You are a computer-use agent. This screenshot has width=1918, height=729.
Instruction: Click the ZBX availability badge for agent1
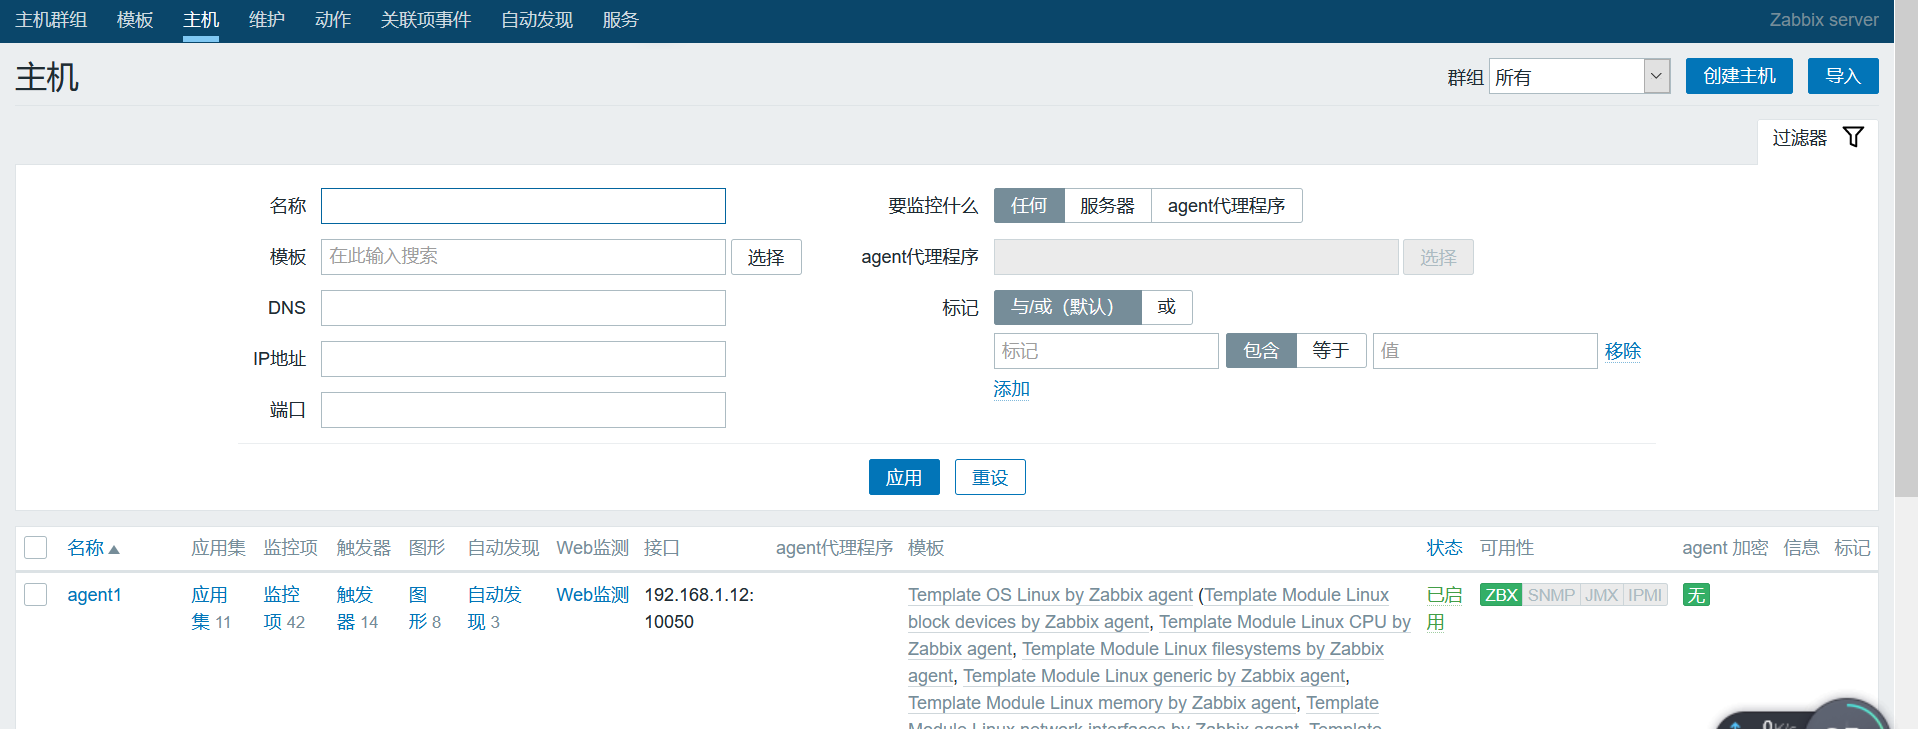(x=1501, y=595)
